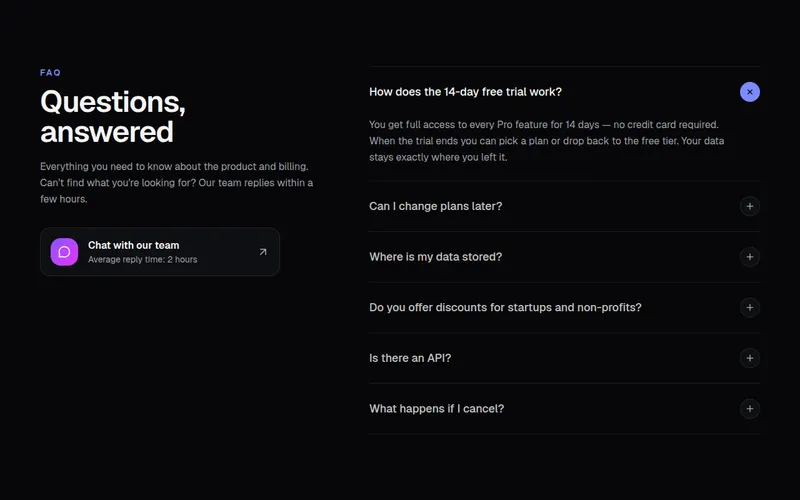Image resolution: width=800 pixels, height=500 pixels.
Task: Select the startups and non-profits discount question
Action: point(505,307)
